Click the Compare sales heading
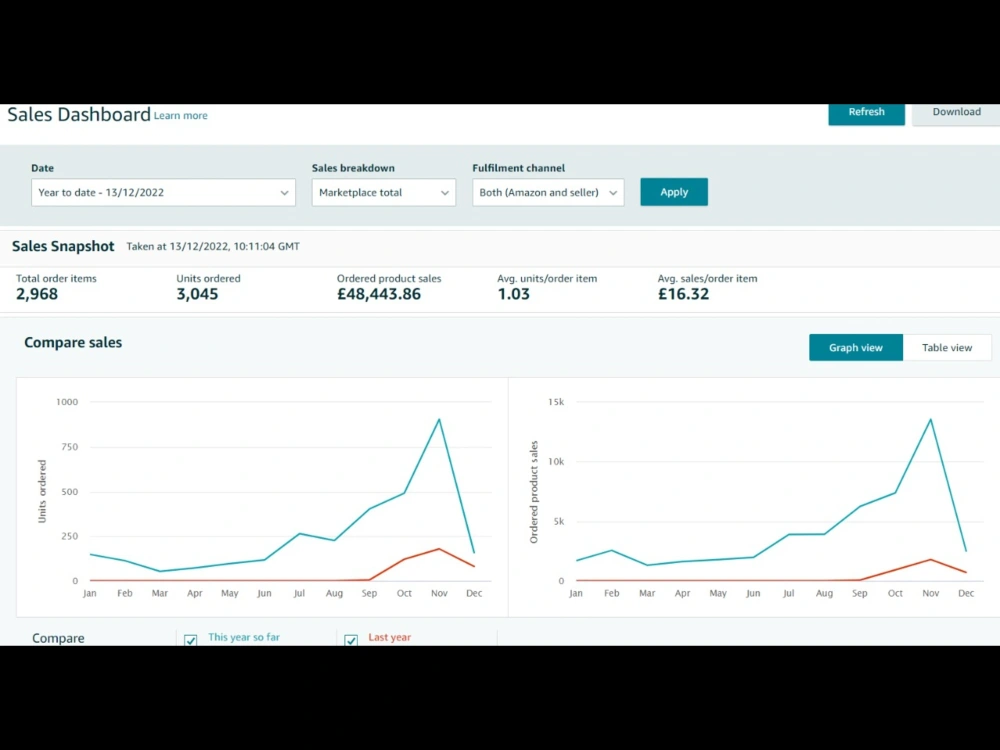Viewport: 1000px width, 750px height. click(x=73, y=342)
